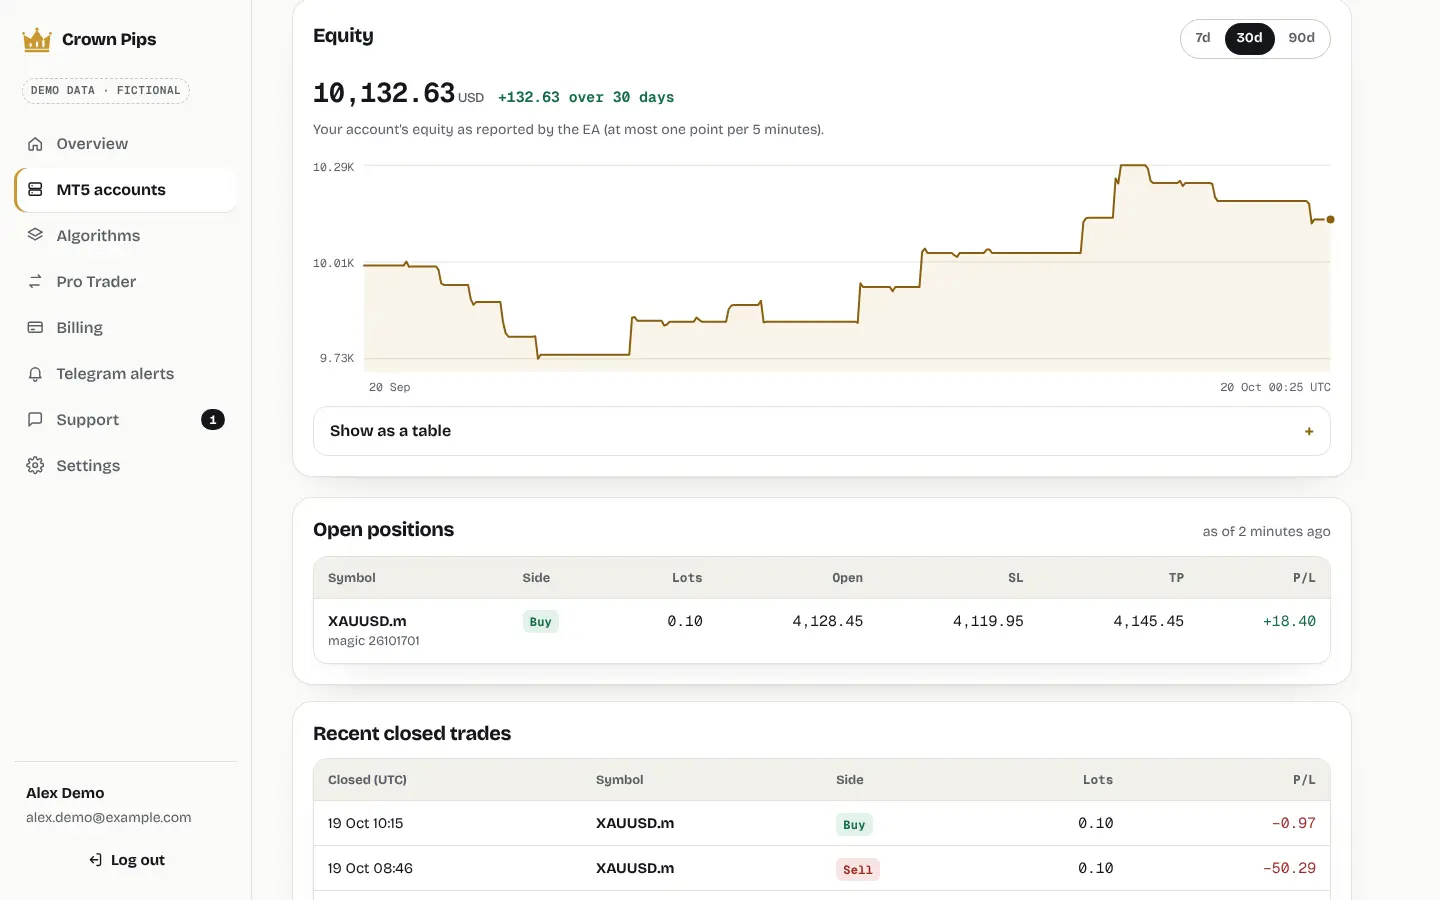Open the Overview page
Image resolution: width=1440 pixels, height=900 pixels.
[126, 144]
